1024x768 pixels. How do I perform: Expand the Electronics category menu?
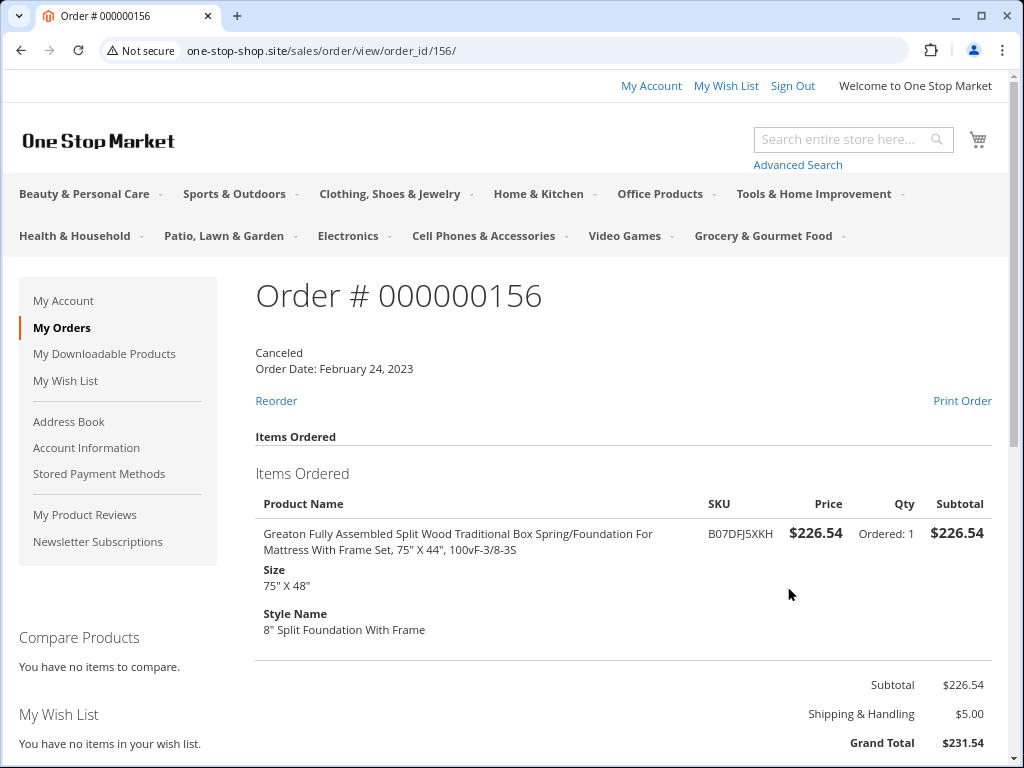point(353,236)
